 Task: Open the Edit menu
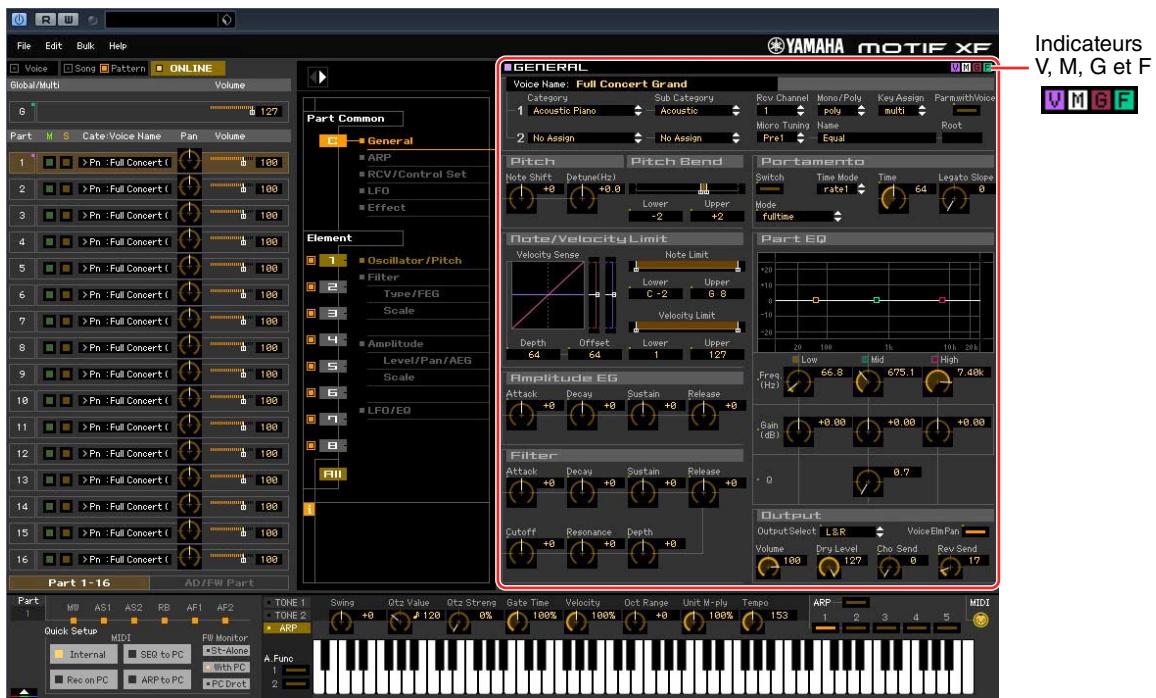point(54,46)
